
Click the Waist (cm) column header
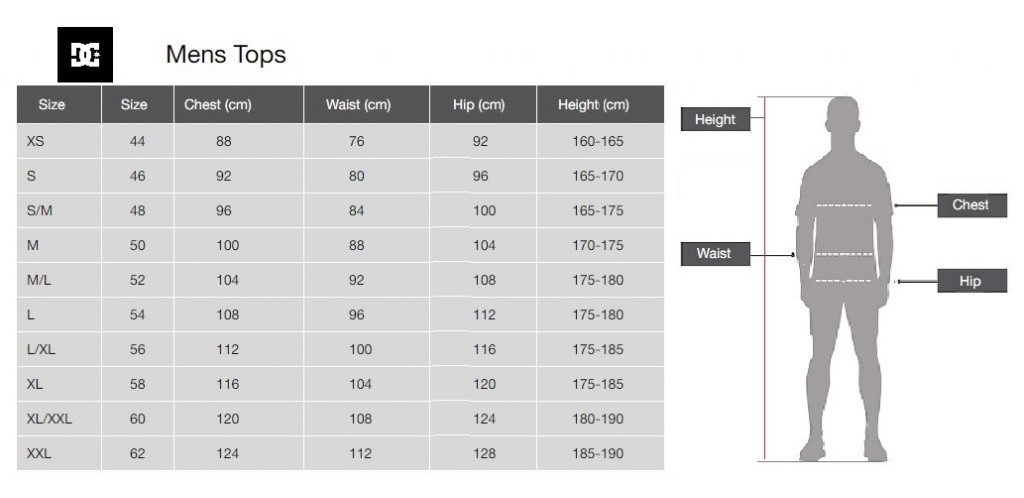pyautogui.click(x=358, y=104)
